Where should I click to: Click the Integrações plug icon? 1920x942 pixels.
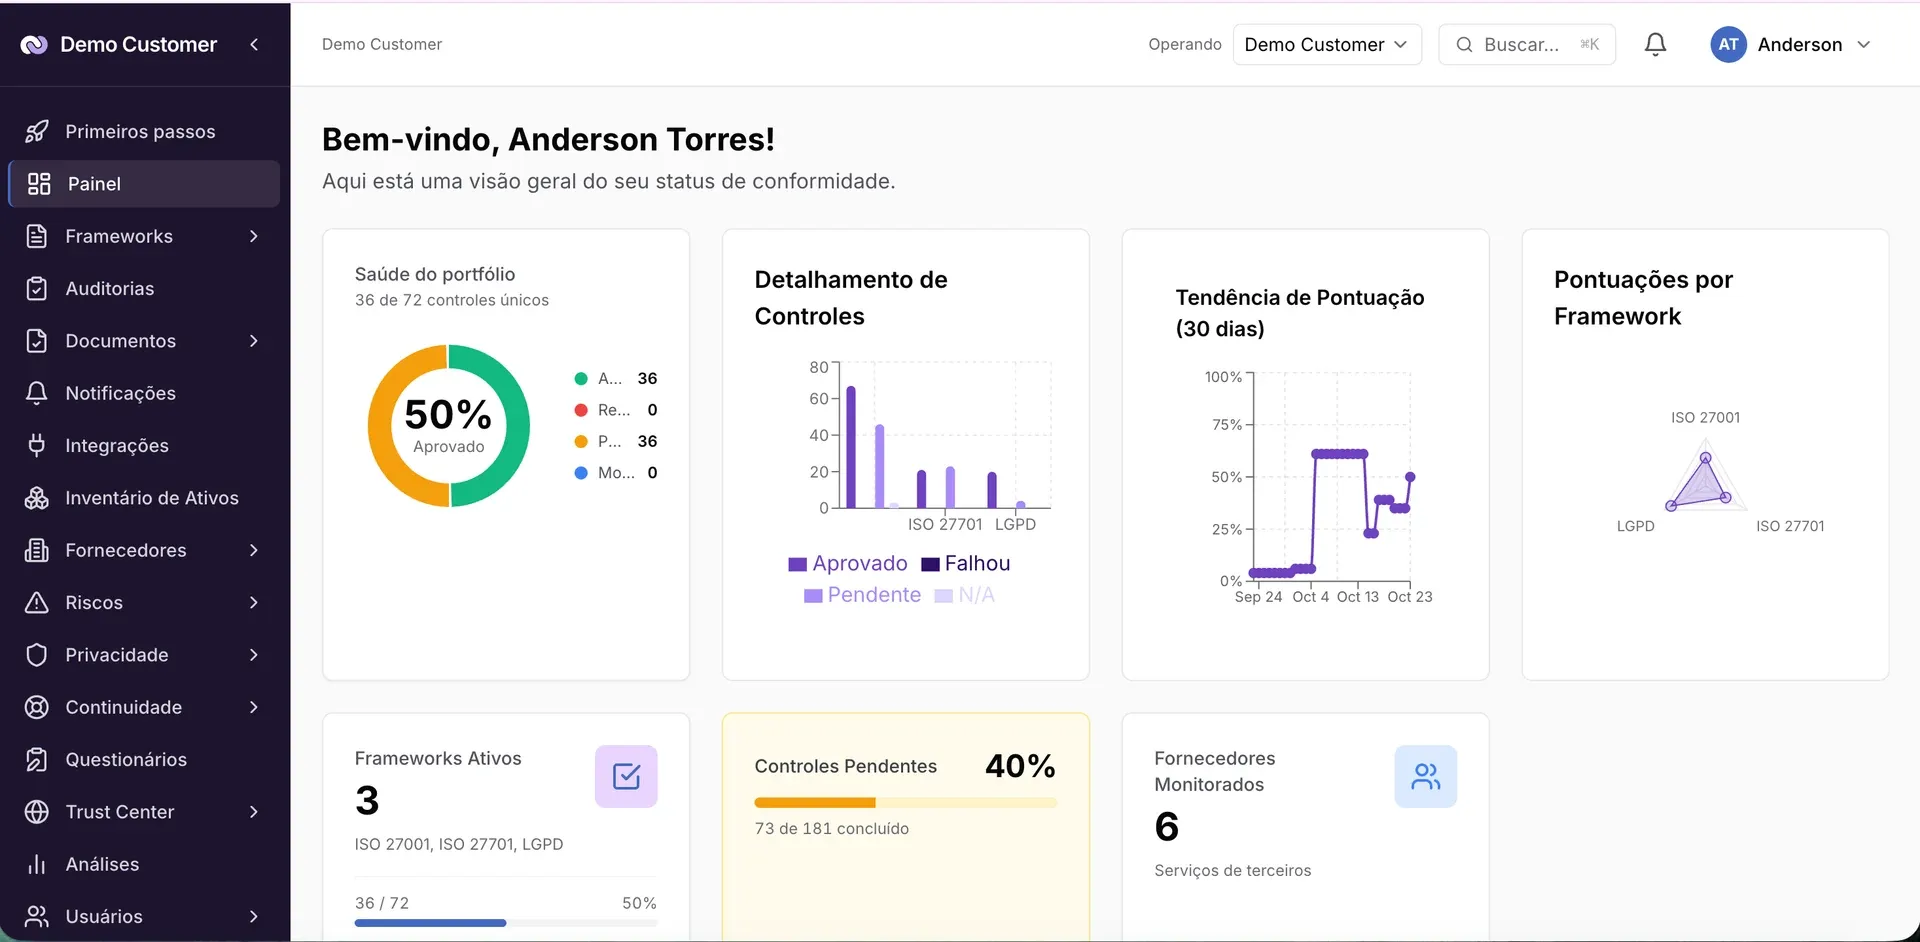37,445
